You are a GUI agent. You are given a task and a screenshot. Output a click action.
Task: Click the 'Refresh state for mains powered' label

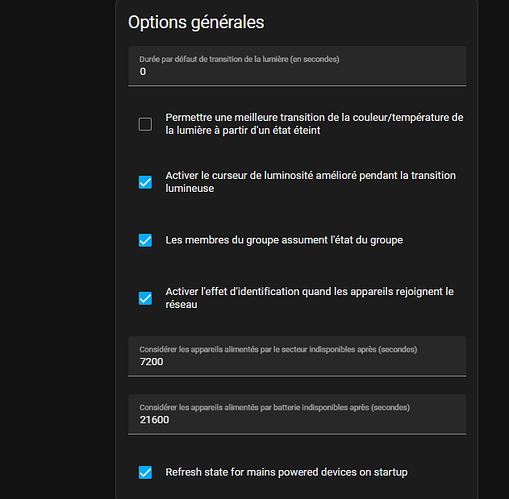pyautogui.click(x=286, y=472)
